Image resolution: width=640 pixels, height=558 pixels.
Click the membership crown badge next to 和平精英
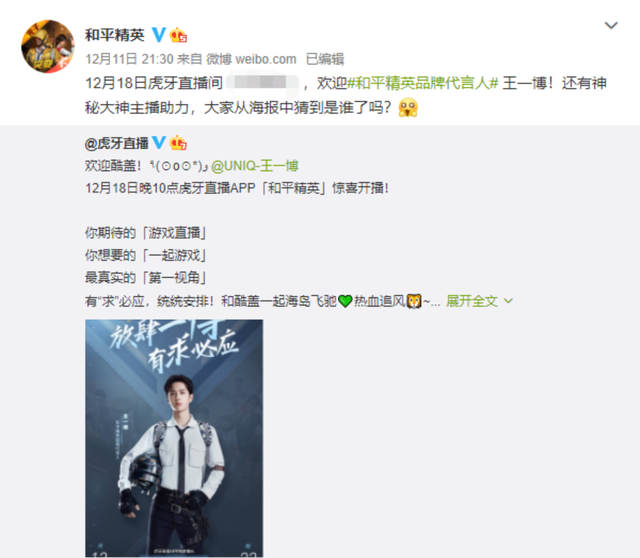(178, 35)
